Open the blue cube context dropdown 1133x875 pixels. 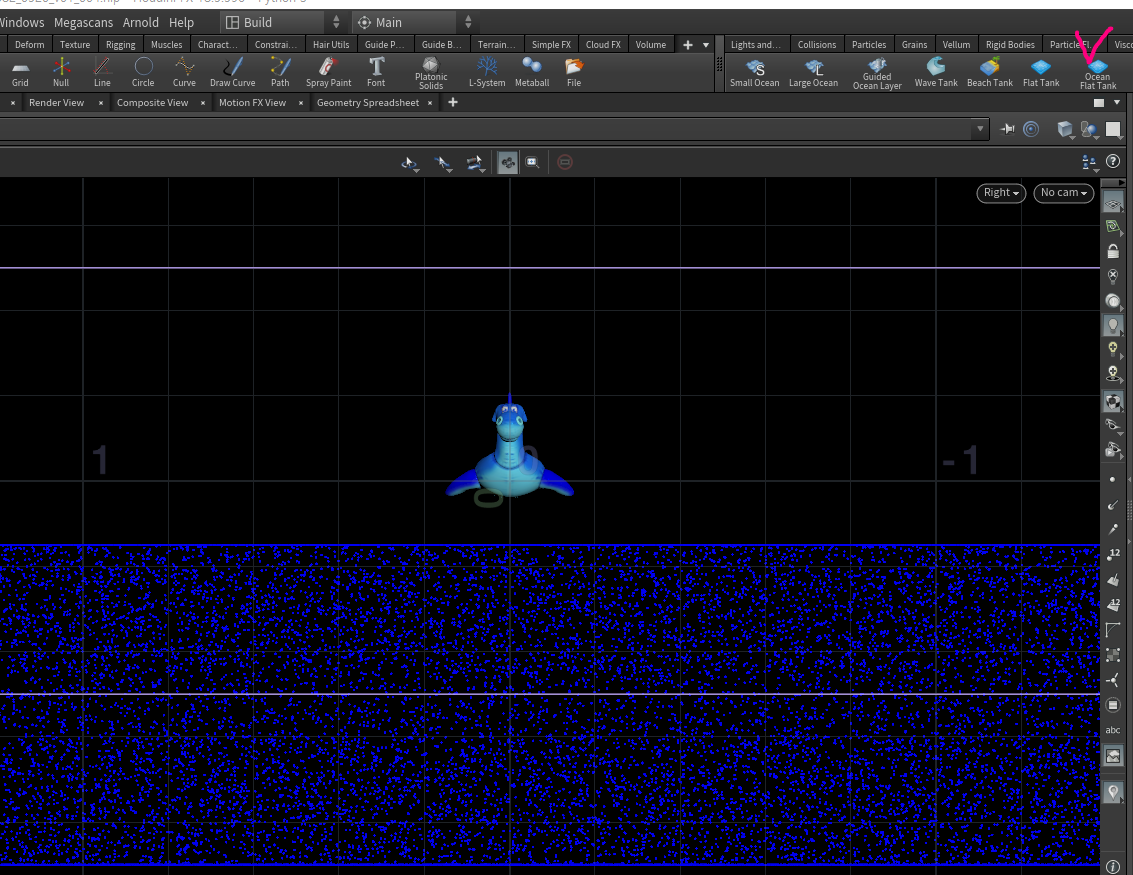click(1065, 129)
